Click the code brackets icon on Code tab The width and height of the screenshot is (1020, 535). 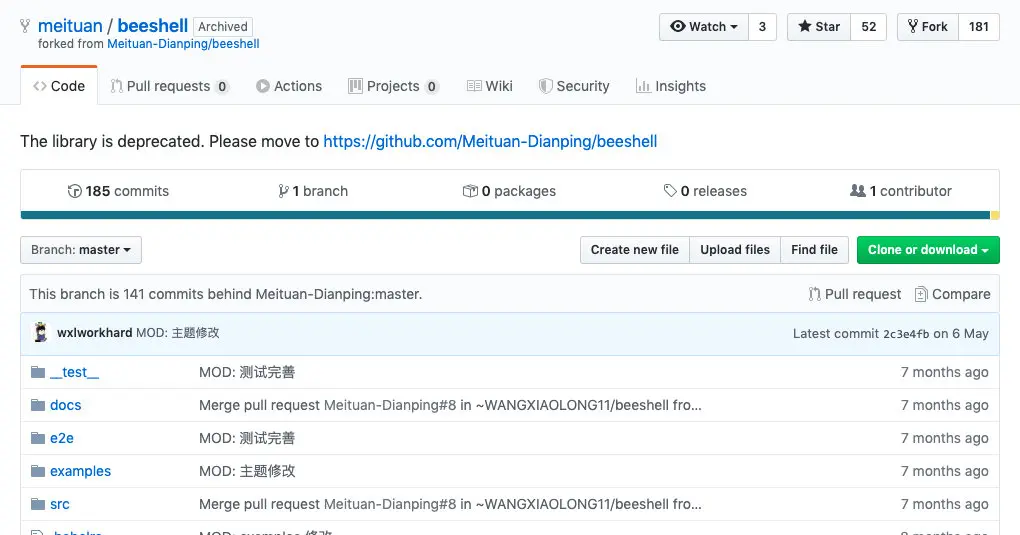[40, 86]
